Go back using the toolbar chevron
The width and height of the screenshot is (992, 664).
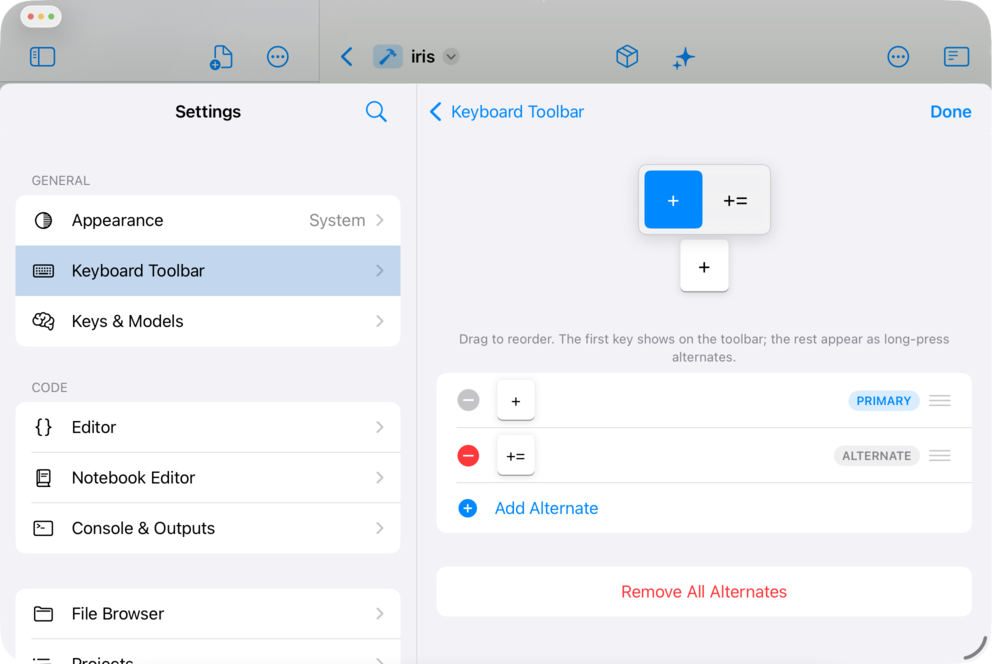click(347, 57)
